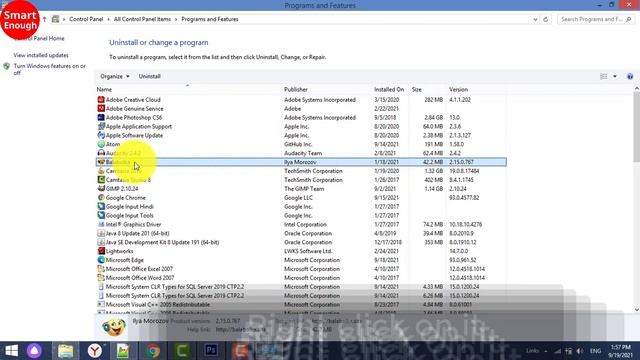Open the view options dropdown arrow
The width and height of the screenshot is (640, 360).
point(615,76)
